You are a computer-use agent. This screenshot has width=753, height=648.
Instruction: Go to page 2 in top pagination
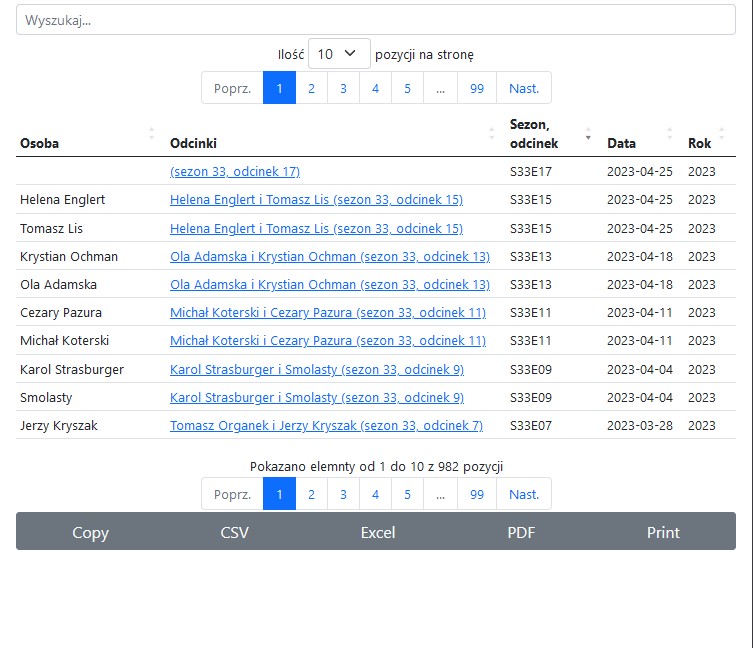click(x=311, y=88)
